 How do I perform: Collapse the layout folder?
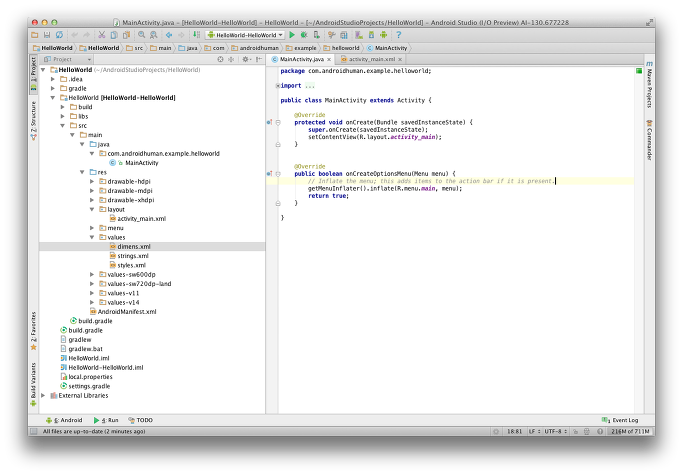[92, 210]
